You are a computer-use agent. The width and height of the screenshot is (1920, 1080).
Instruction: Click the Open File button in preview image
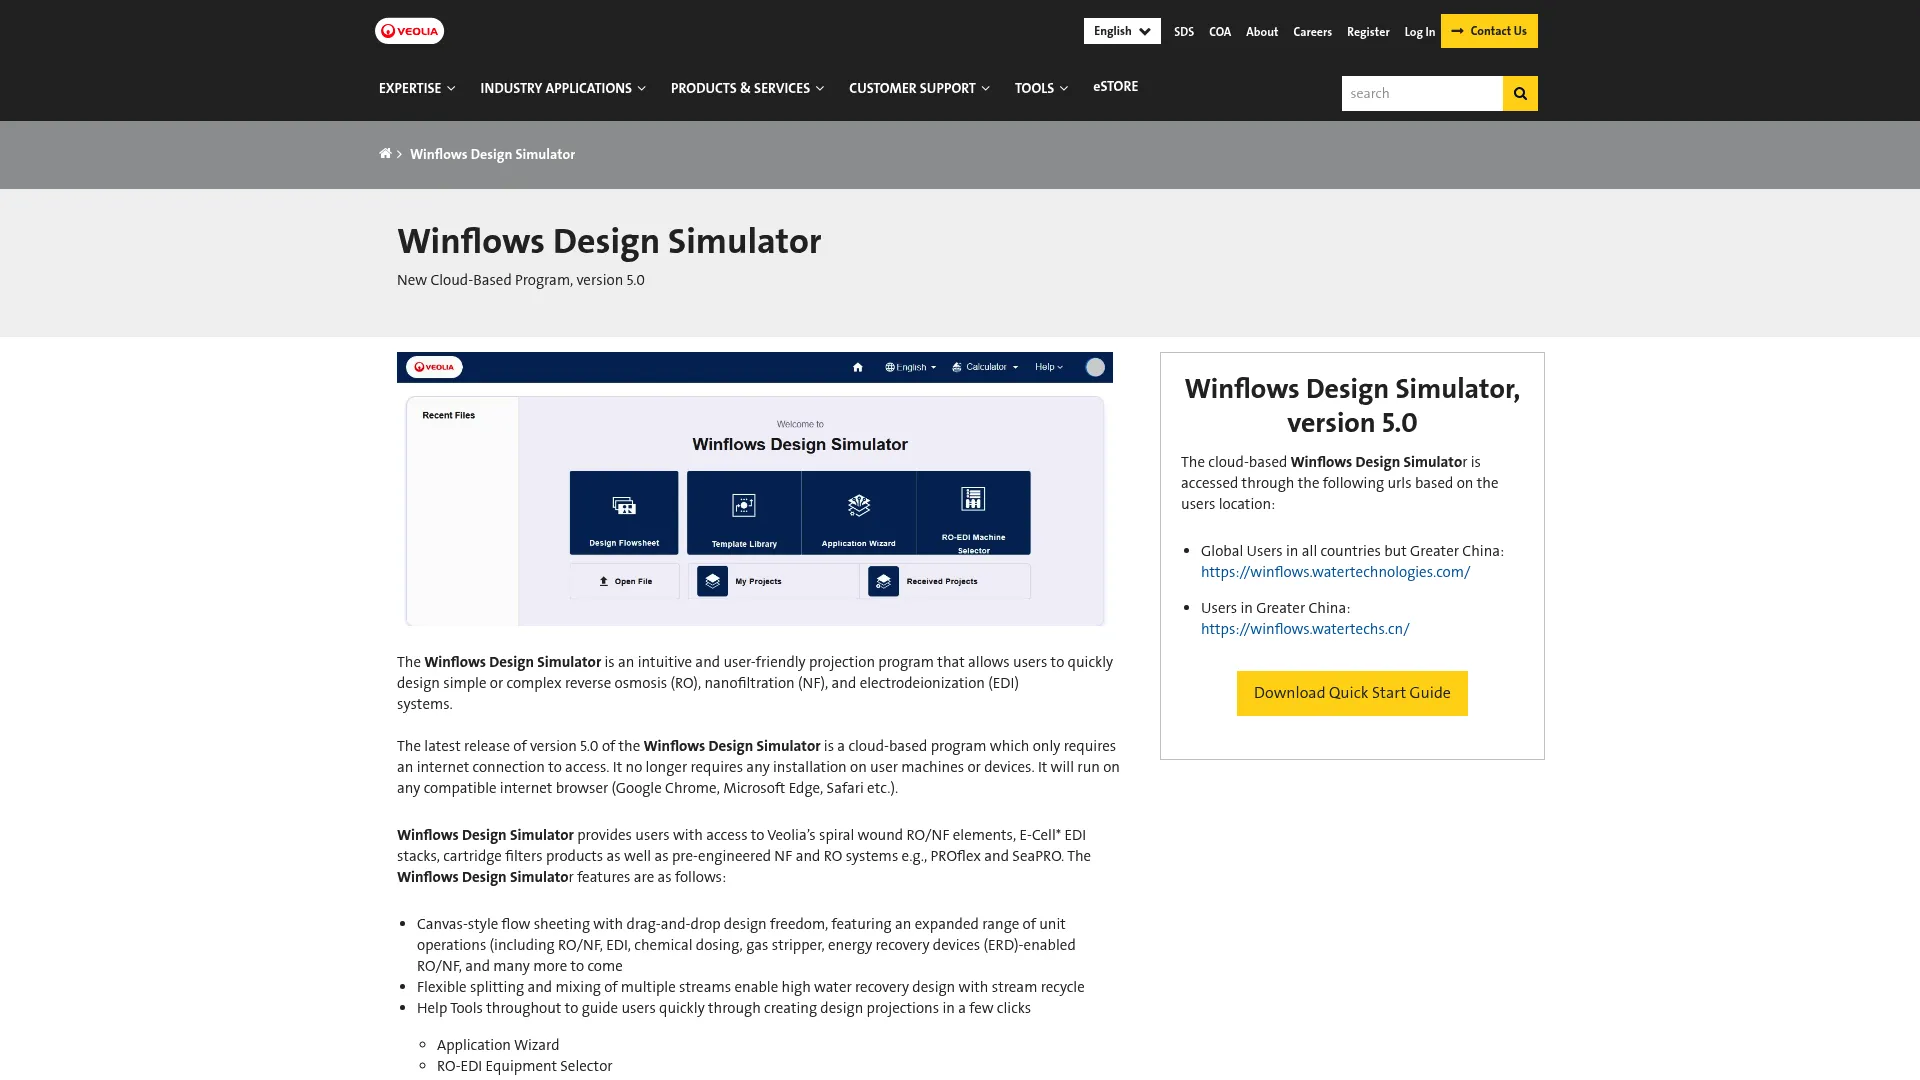pyautogui.click(x=625, y=581)
